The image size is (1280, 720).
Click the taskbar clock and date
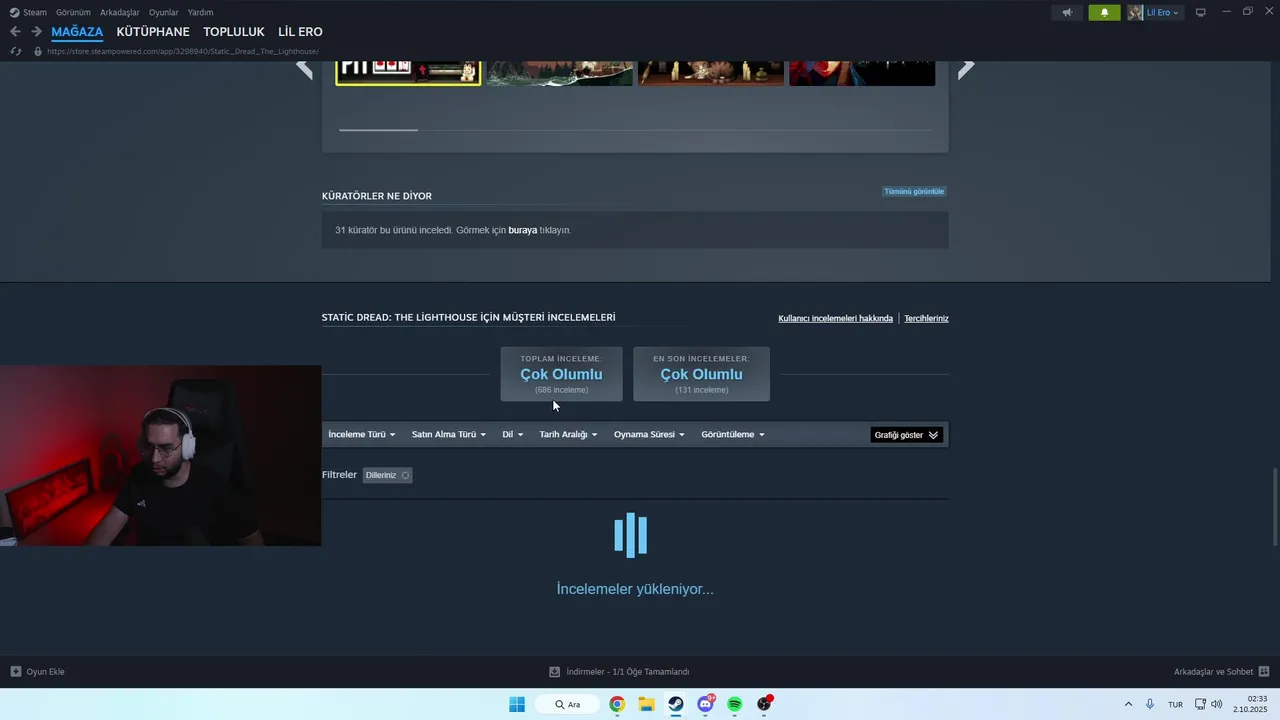[1250, 704]
